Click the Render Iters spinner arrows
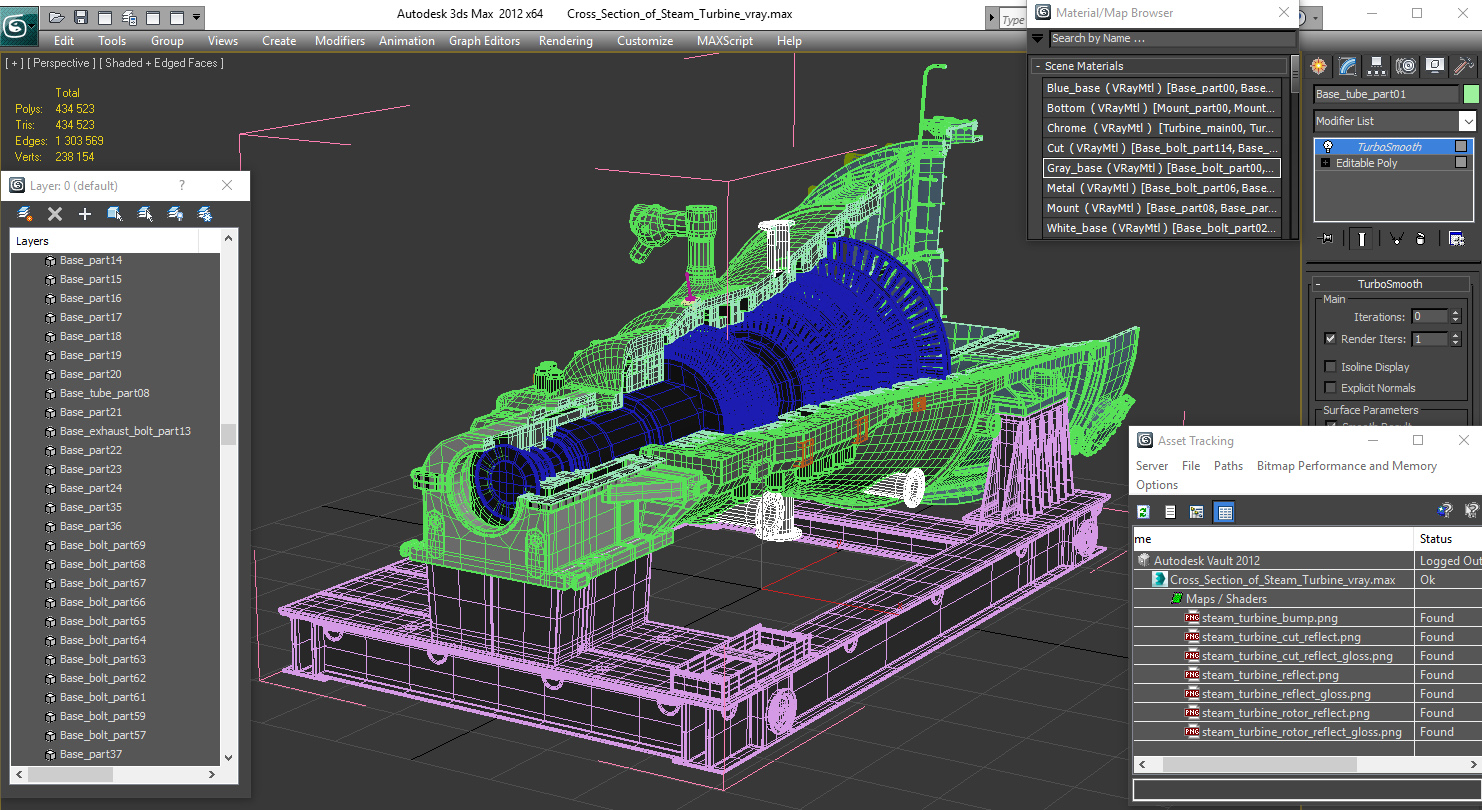 point(1455,339)
